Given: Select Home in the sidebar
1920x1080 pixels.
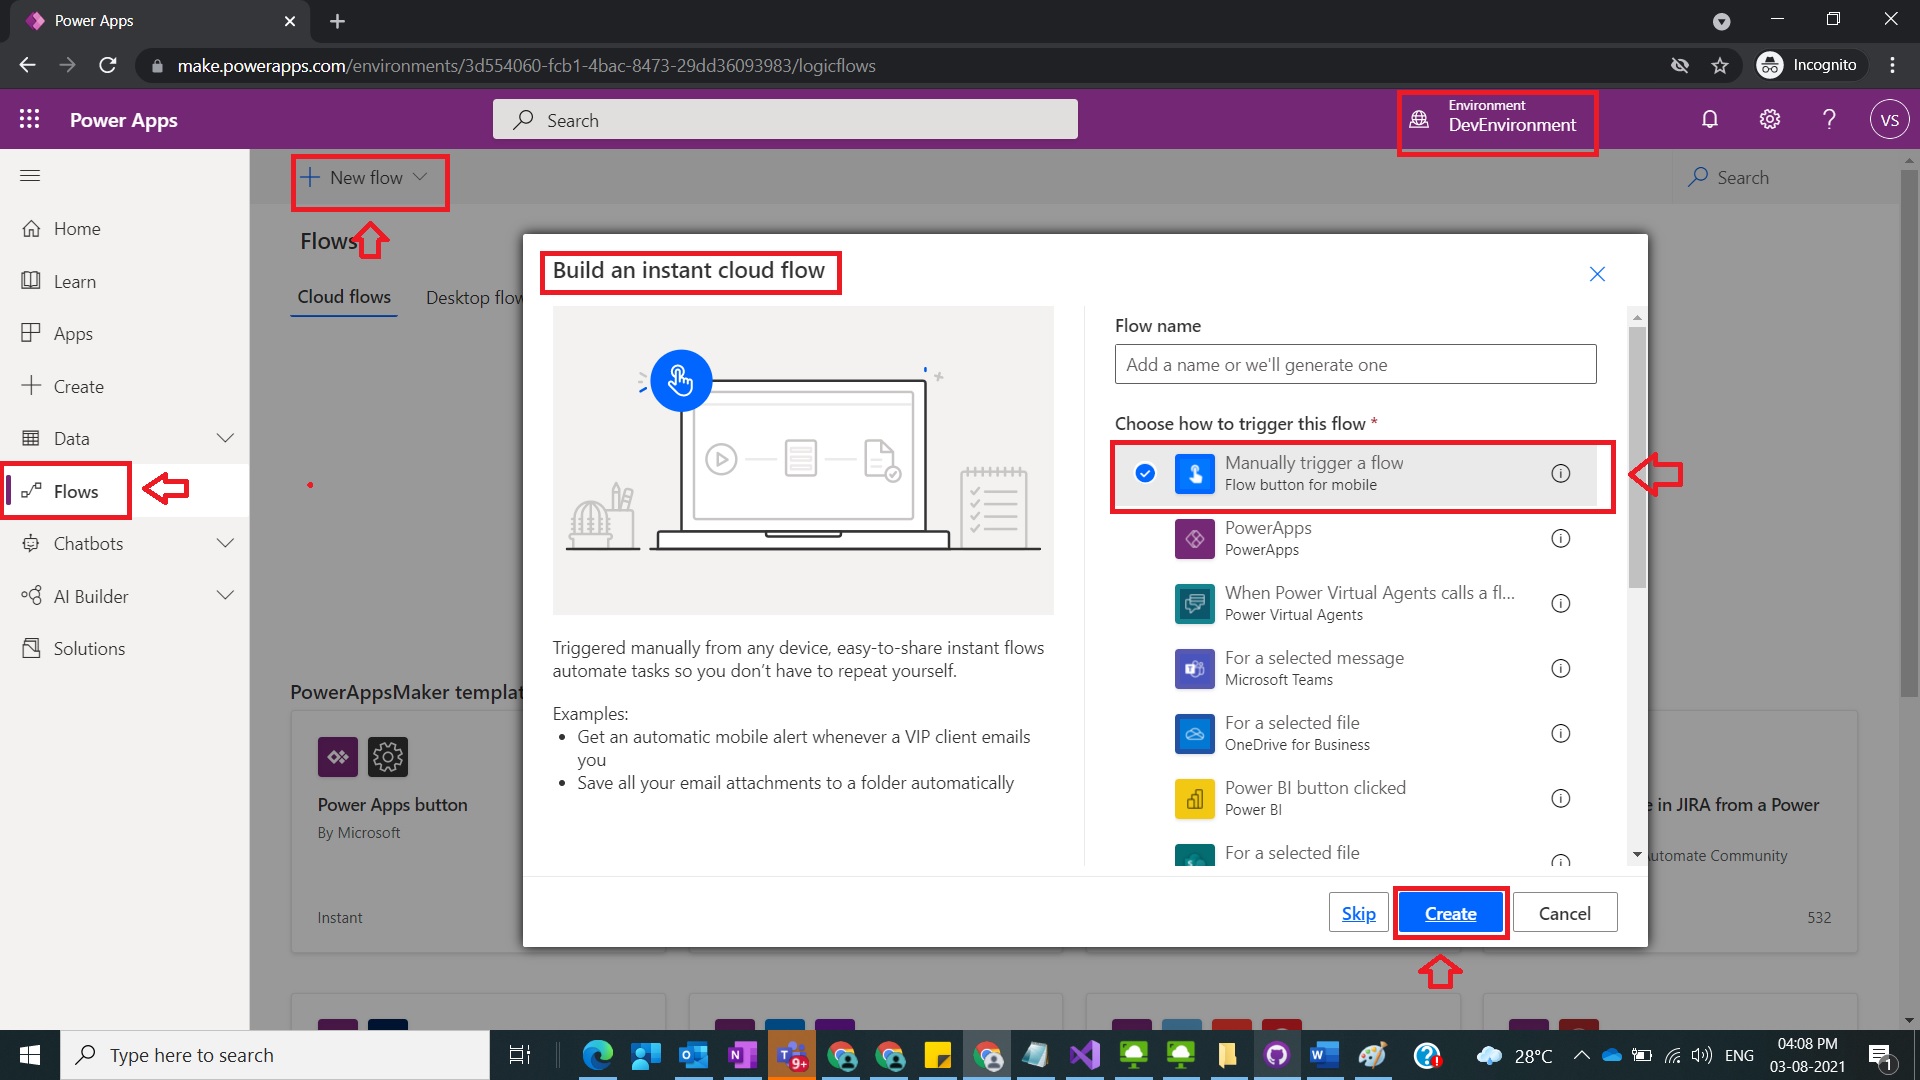Looking at the screenshot, I should click(77, 228).
